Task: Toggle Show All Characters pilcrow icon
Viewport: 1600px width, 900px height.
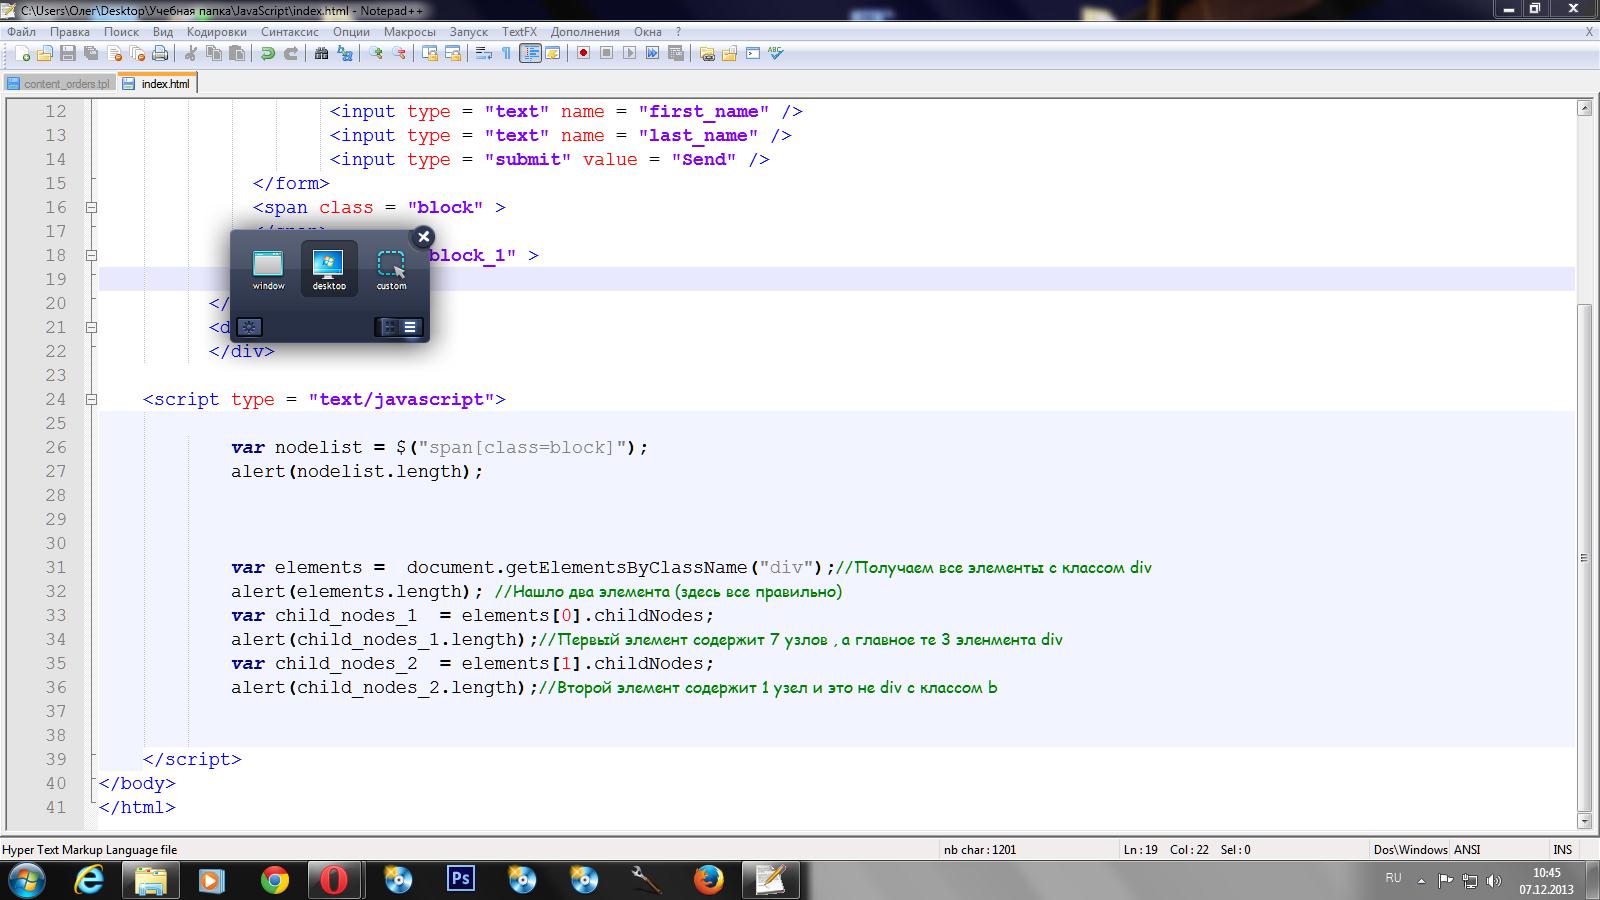Action: (x=506, y=53)
